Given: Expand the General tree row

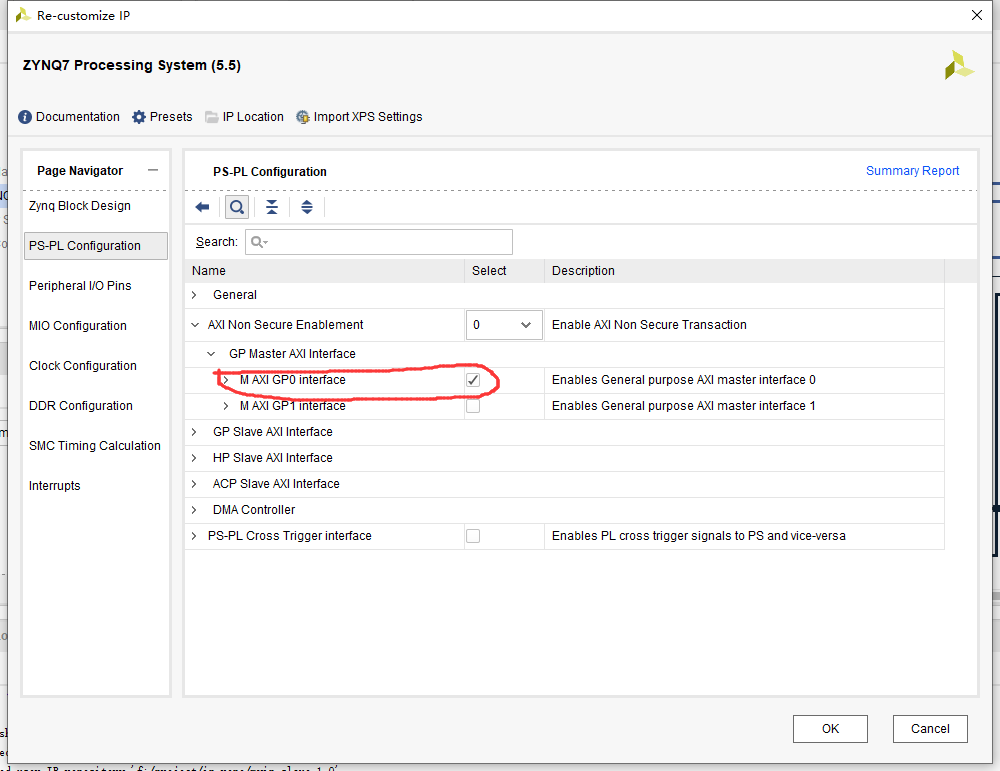Looking at the screenshot, I should tap(195, 295).
